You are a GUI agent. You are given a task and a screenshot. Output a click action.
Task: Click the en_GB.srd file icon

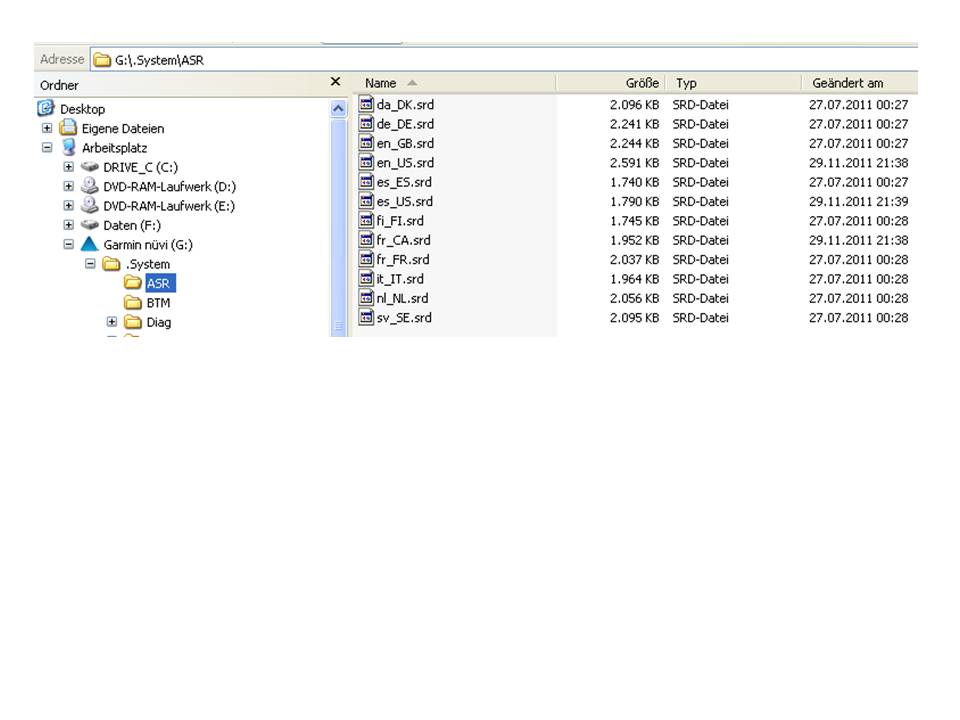point(366,143)
